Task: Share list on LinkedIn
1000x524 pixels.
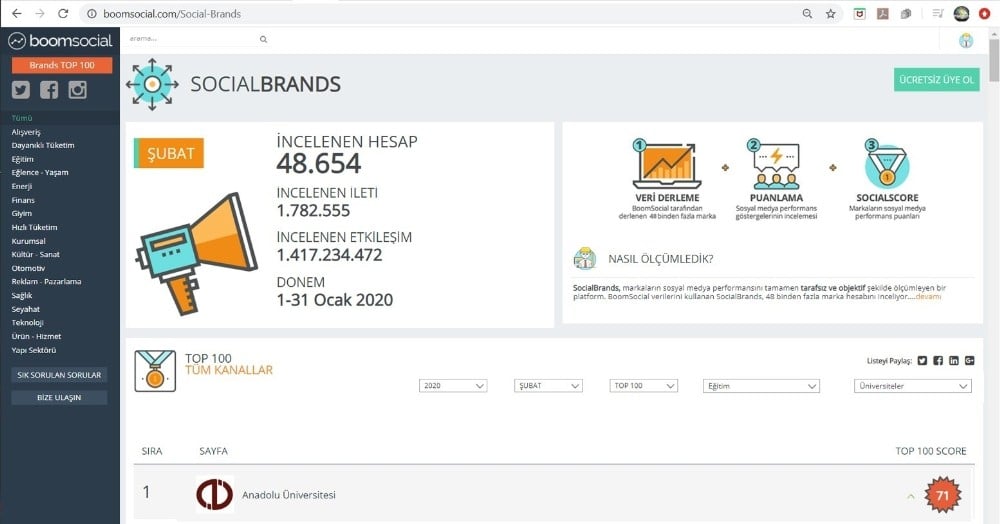Action: click(954, 361)
